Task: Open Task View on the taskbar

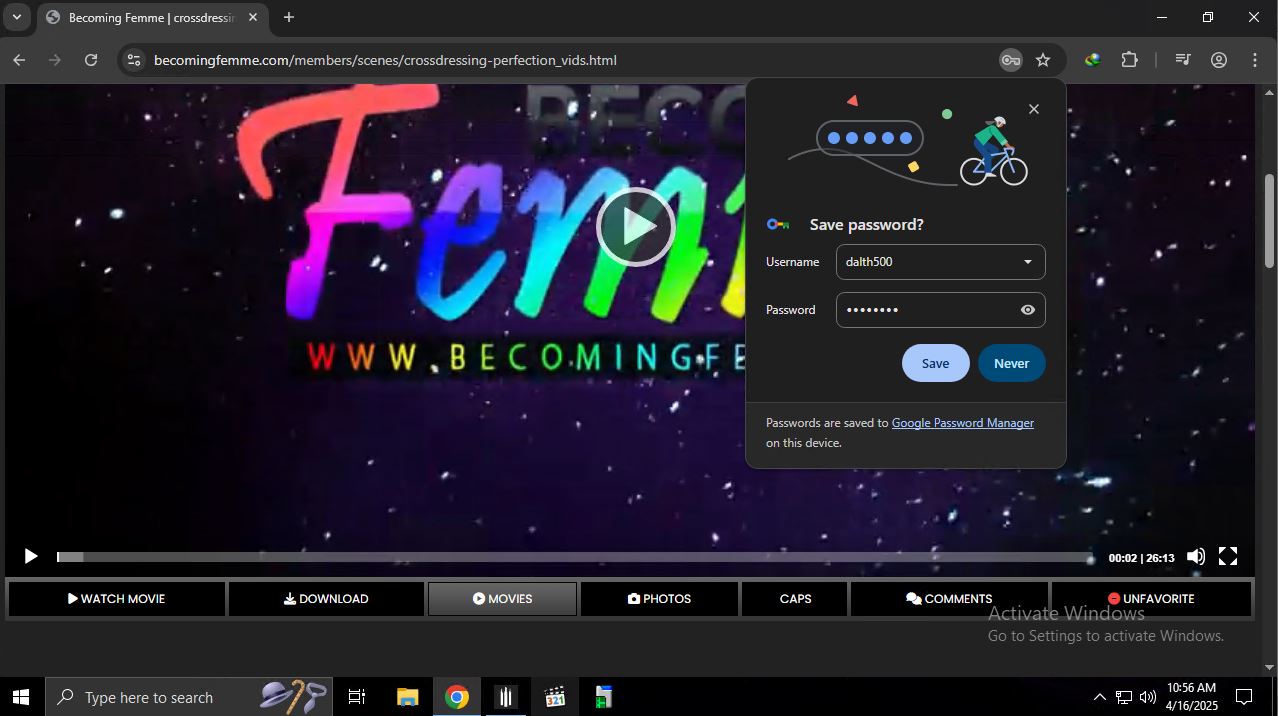Action: coord(357,697)
